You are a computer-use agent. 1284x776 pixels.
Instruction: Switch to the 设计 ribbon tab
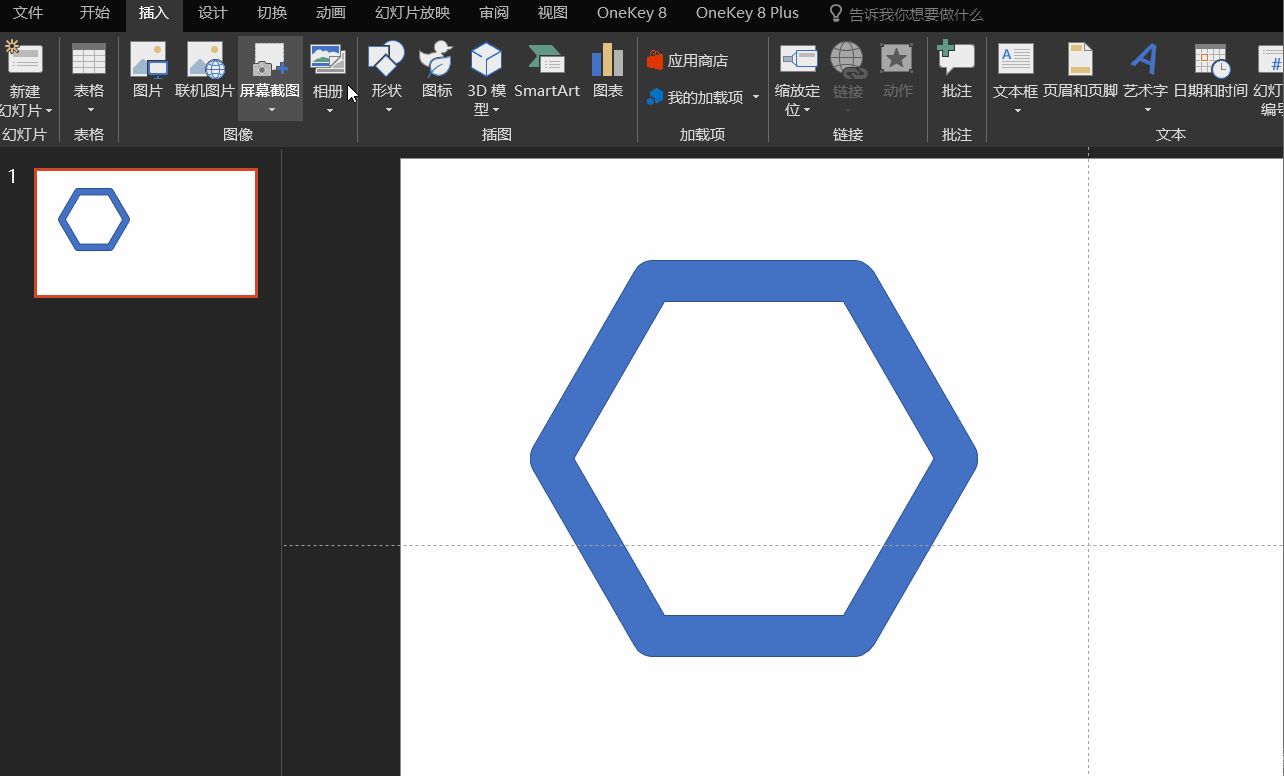[x=213, y=14]
